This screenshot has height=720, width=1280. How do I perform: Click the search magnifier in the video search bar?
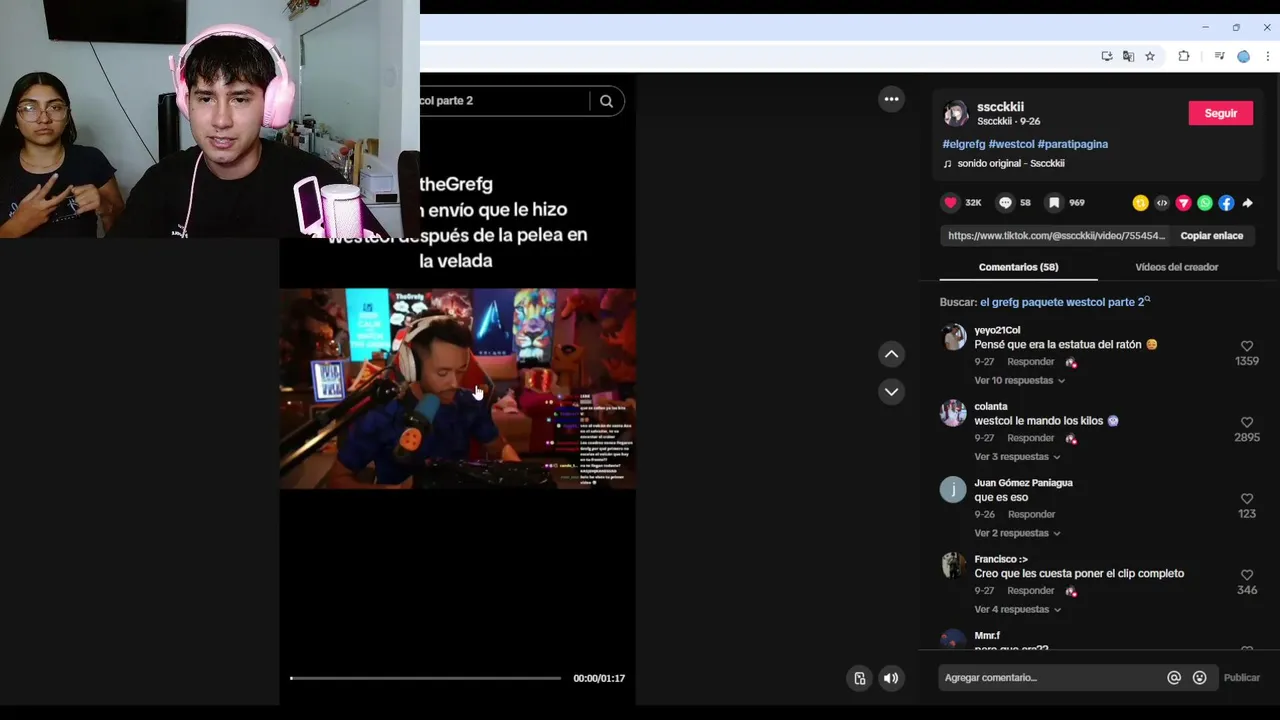point(606,101)
